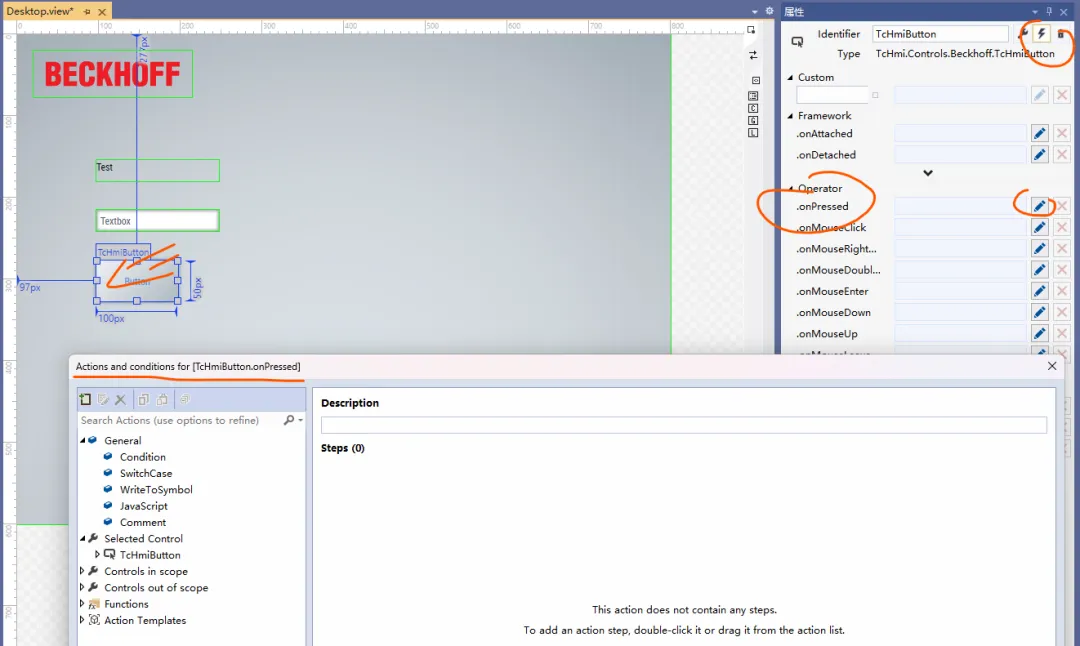Screen dimensions: 1080x646
Task: Collapse the General actions group
Action: pyautogui.click(x=83, y=441)
